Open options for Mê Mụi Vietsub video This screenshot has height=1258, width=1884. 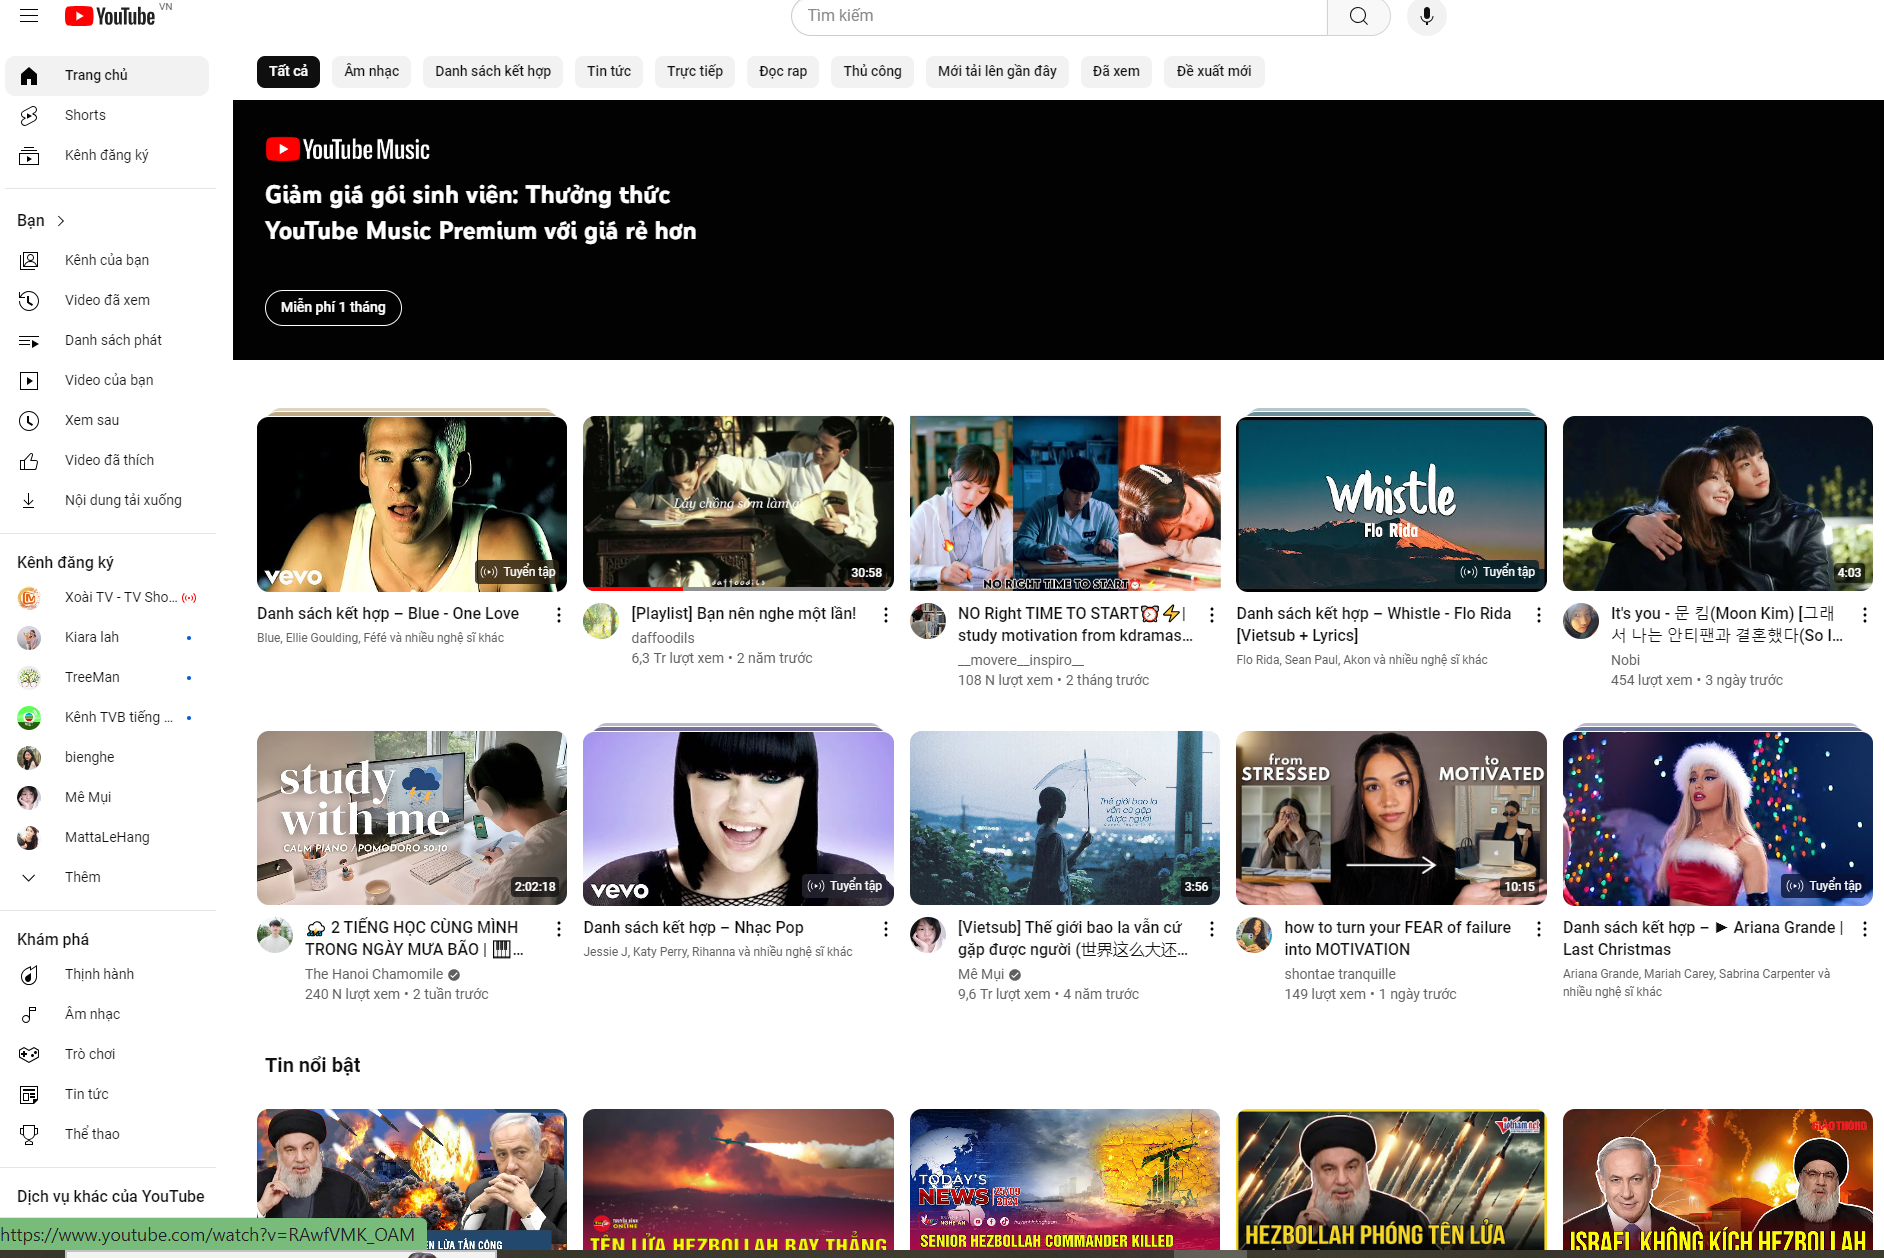[x=1212, y=929]
